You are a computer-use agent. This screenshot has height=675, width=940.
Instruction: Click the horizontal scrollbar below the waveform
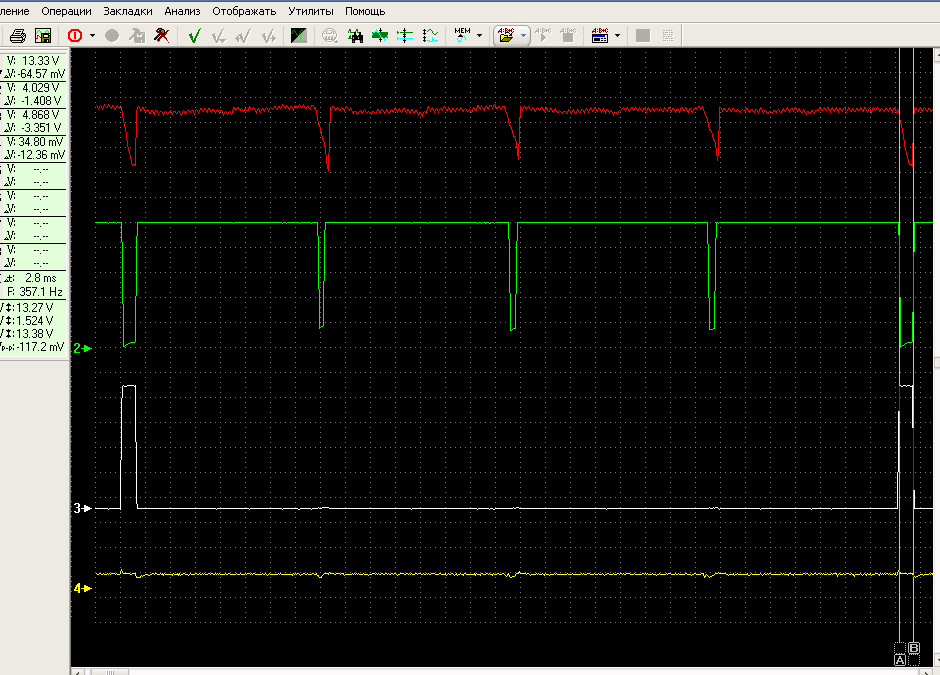point(500,669)
